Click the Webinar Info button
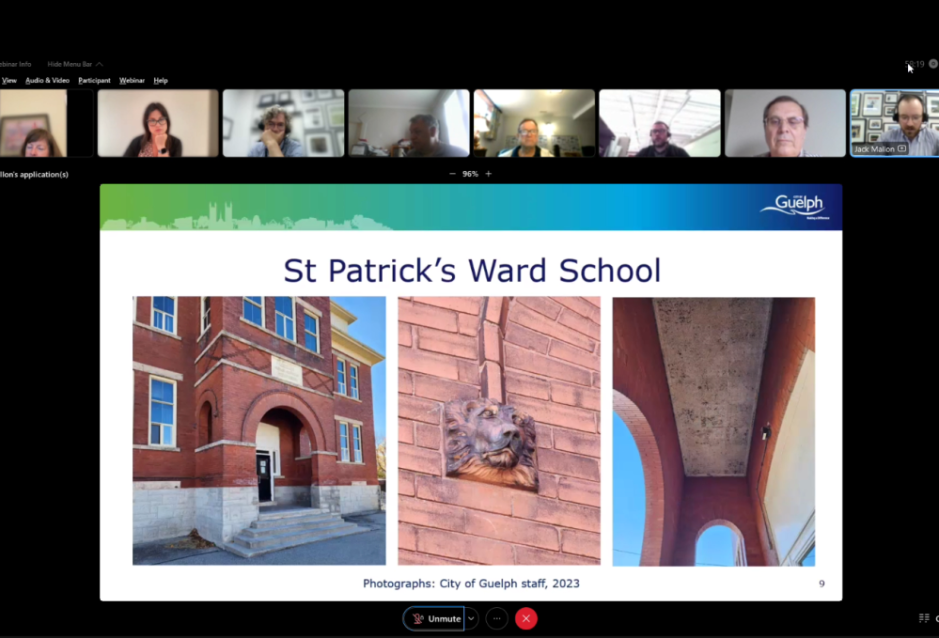This screenshot has height=638, width=939. (14, 64)
